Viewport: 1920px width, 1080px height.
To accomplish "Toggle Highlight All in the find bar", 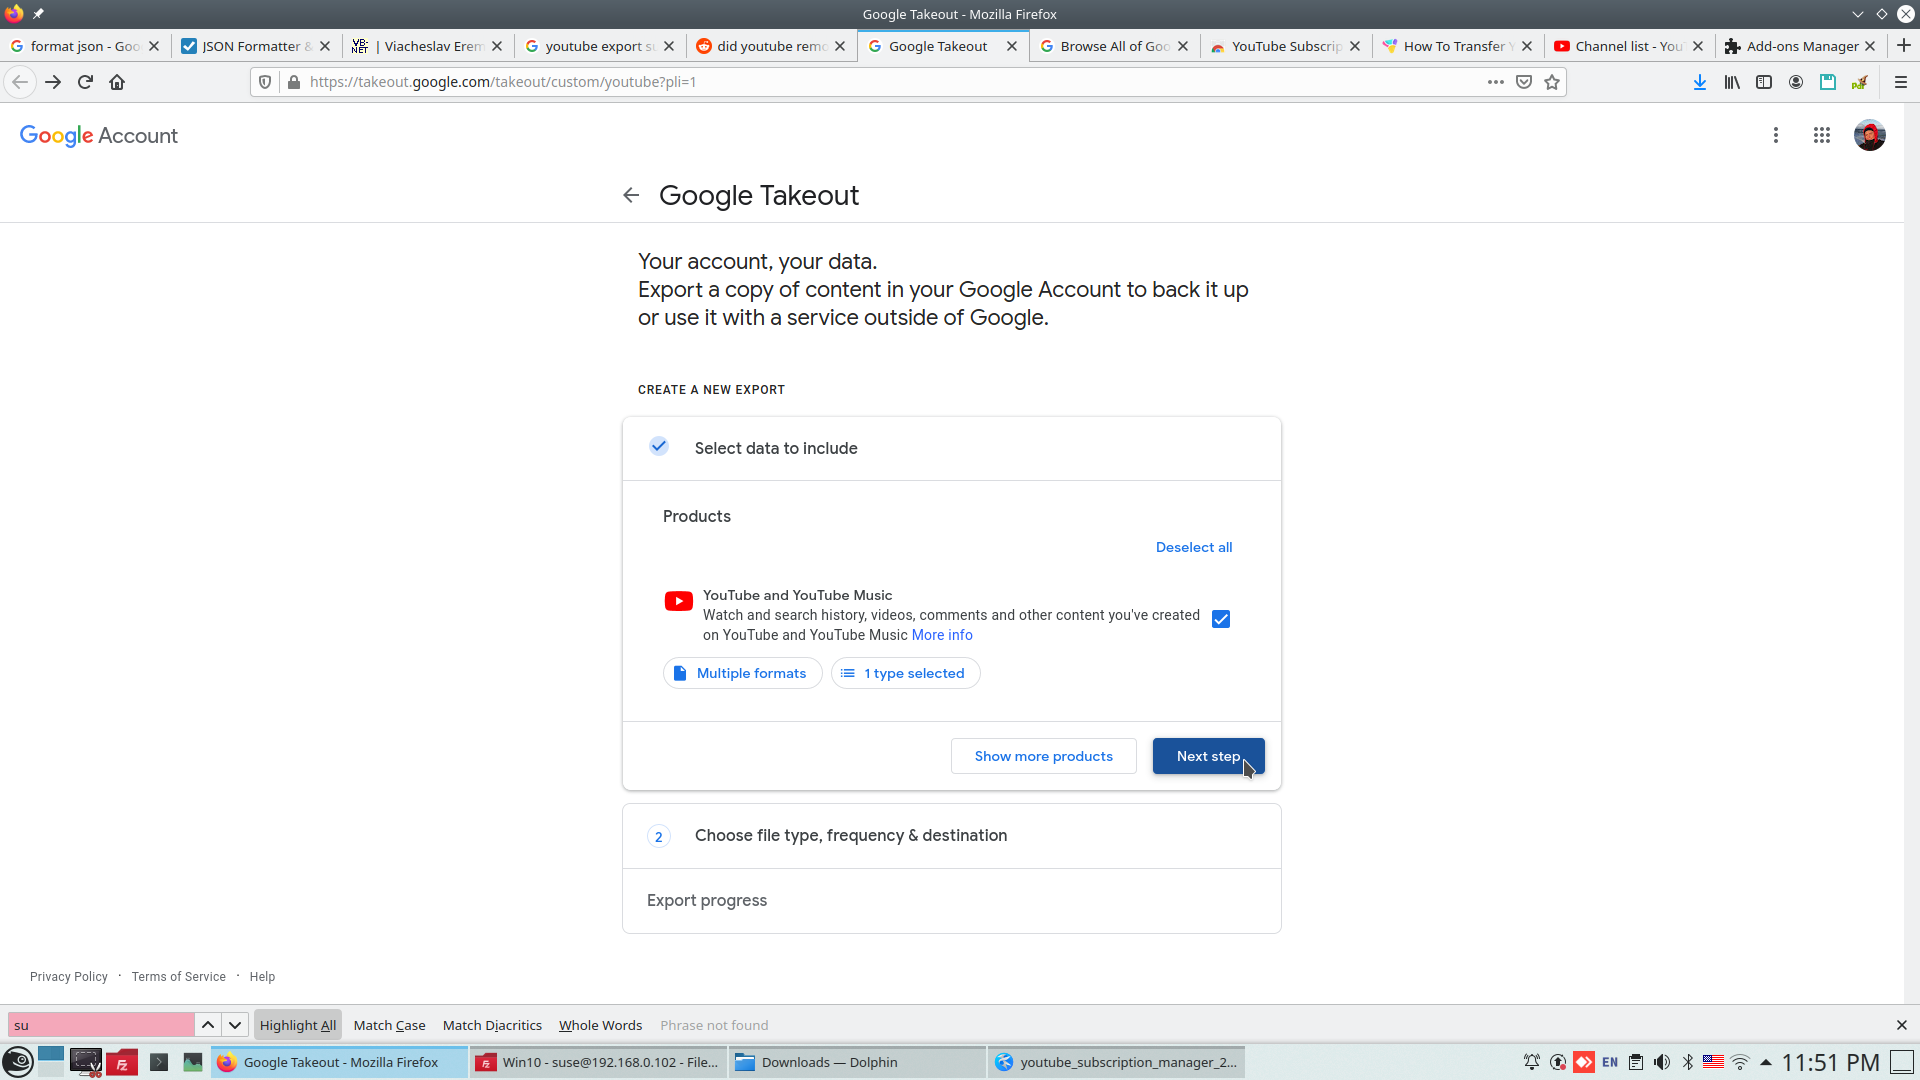I will 298,1025.
